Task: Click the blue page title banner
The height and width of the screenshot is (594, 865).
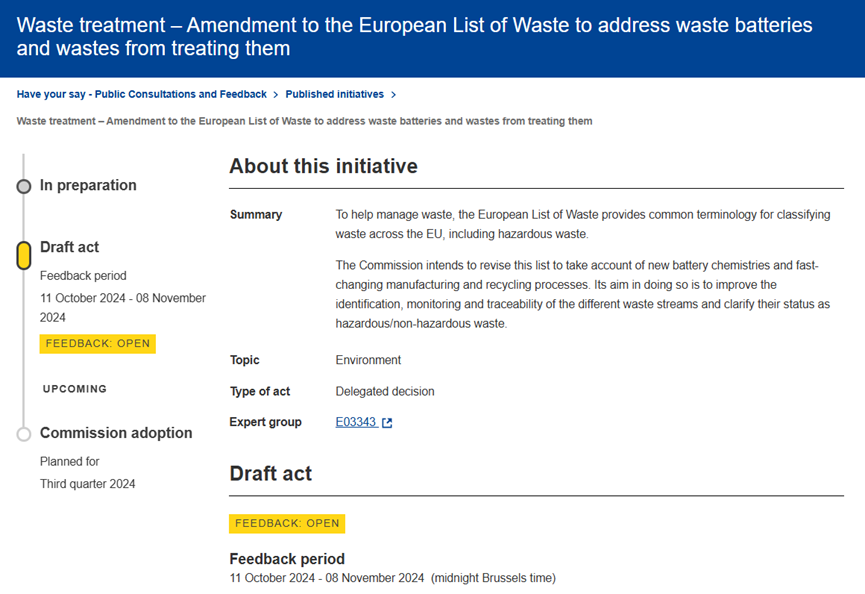Action: tap(432, 37)
